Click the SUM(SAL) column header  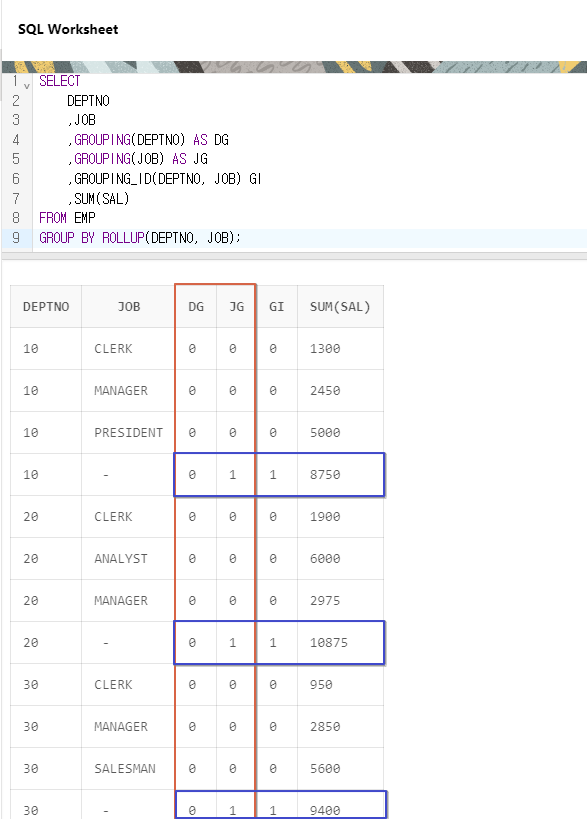pos(340,307)
